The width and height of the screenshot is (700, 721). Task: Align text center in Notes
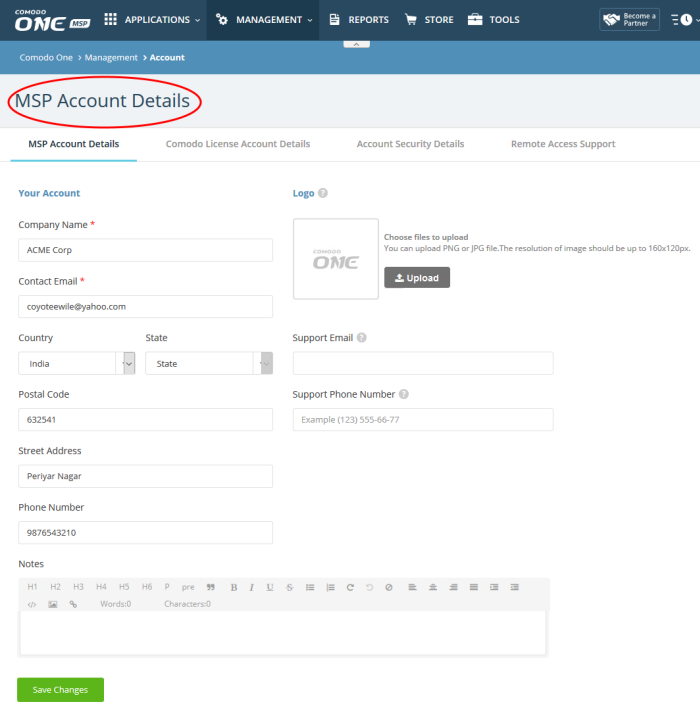(x=433, y=587)
